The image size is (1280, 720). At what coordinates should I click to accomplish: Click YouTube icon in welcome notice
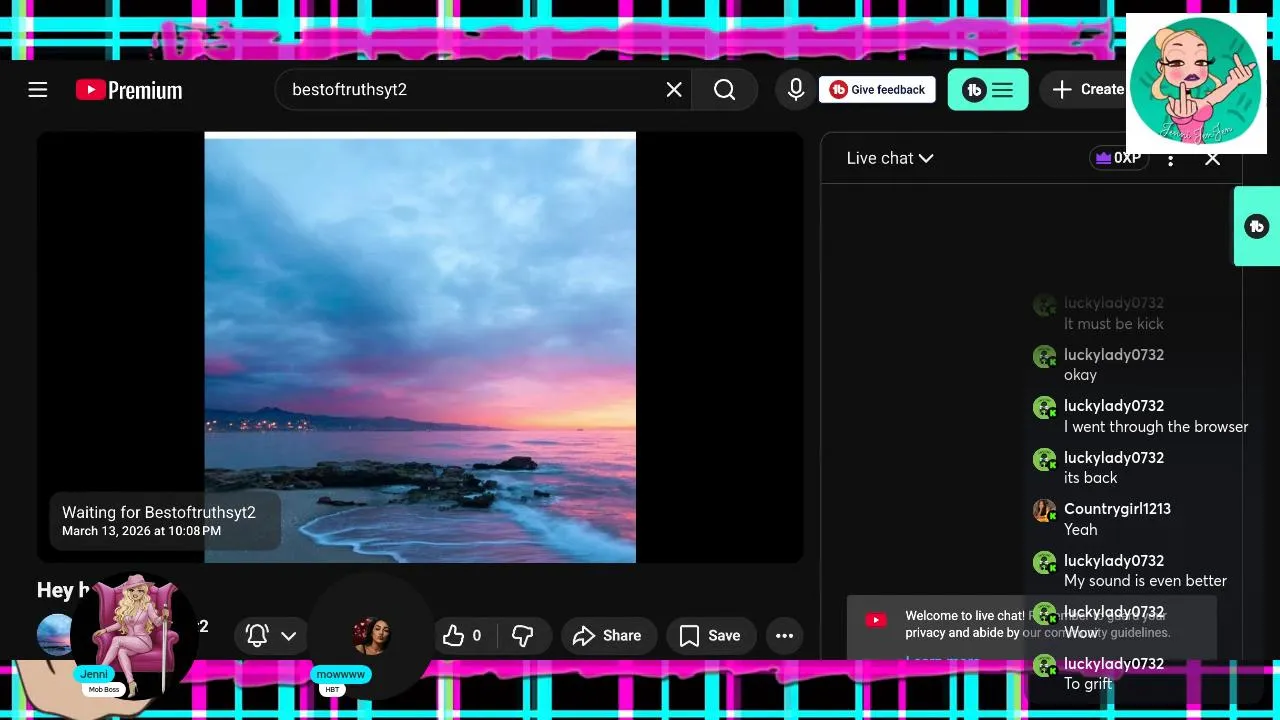[x=876, y=620]
